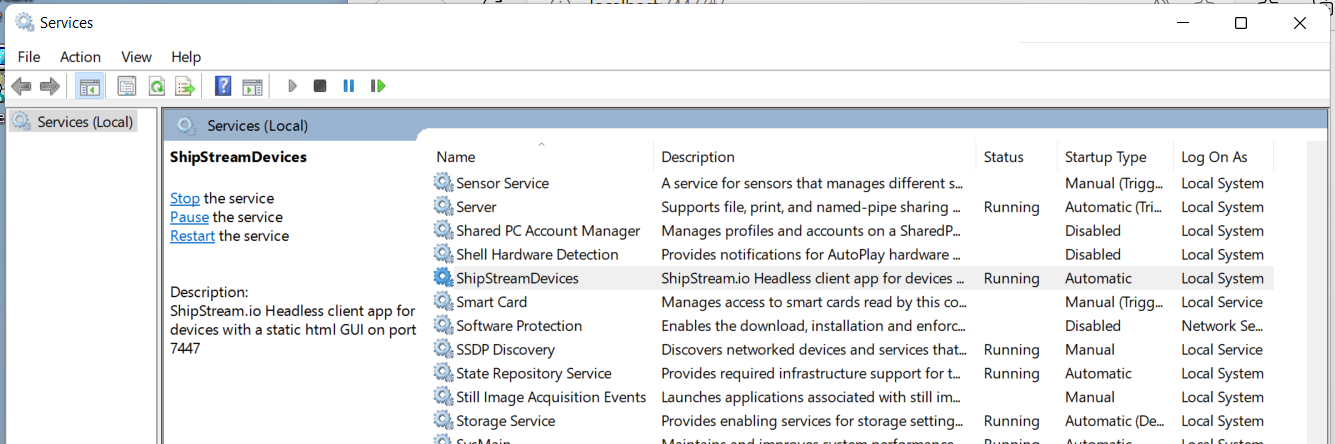Image resolution: width=1335 pixels, height=444 pixels.
Task: Sort services by the Name column header
Action: (x=456, y=157)
